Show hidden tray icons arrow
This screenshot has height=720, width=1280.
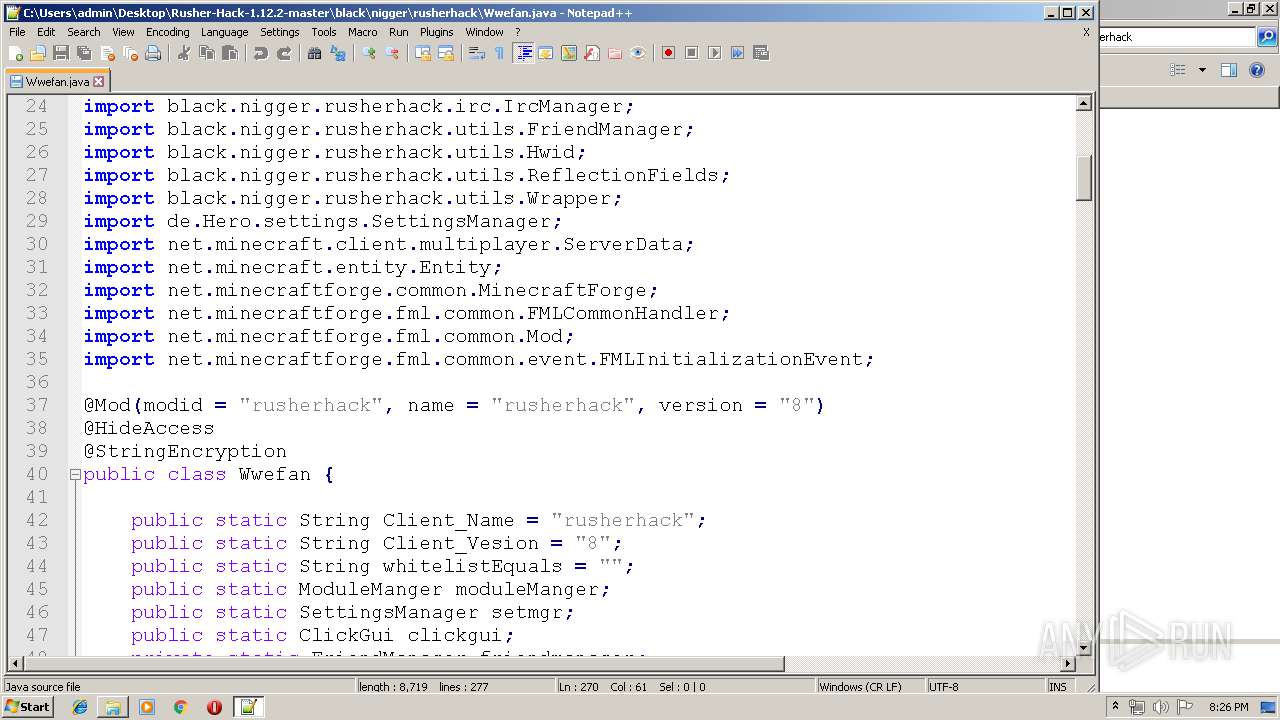coord(1115,707)
